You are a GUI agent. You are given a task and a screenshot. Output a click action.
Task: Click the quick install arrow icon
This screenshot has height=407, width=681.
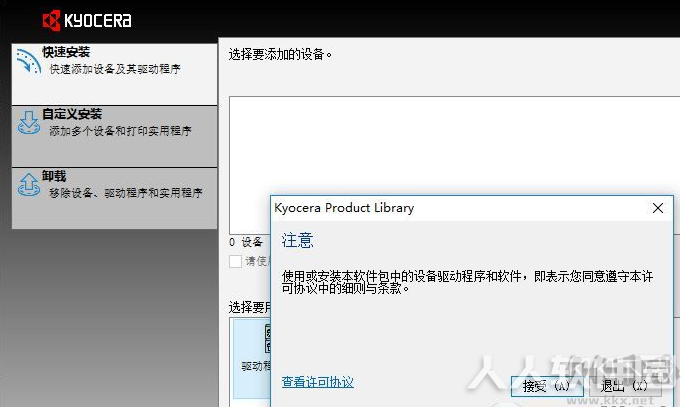(x=29, y=61)
